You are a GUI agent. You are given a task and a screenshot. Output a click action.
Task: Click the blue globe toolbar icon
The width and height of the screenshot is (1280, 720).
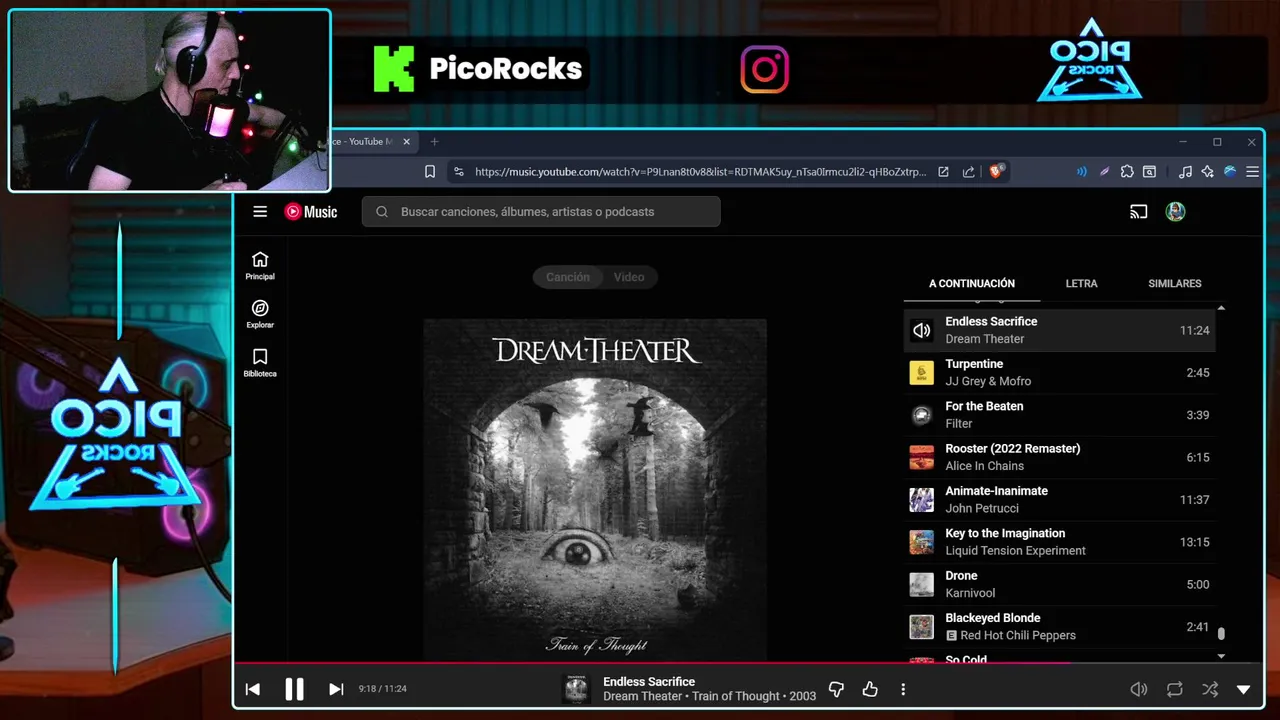[1230, 172]
